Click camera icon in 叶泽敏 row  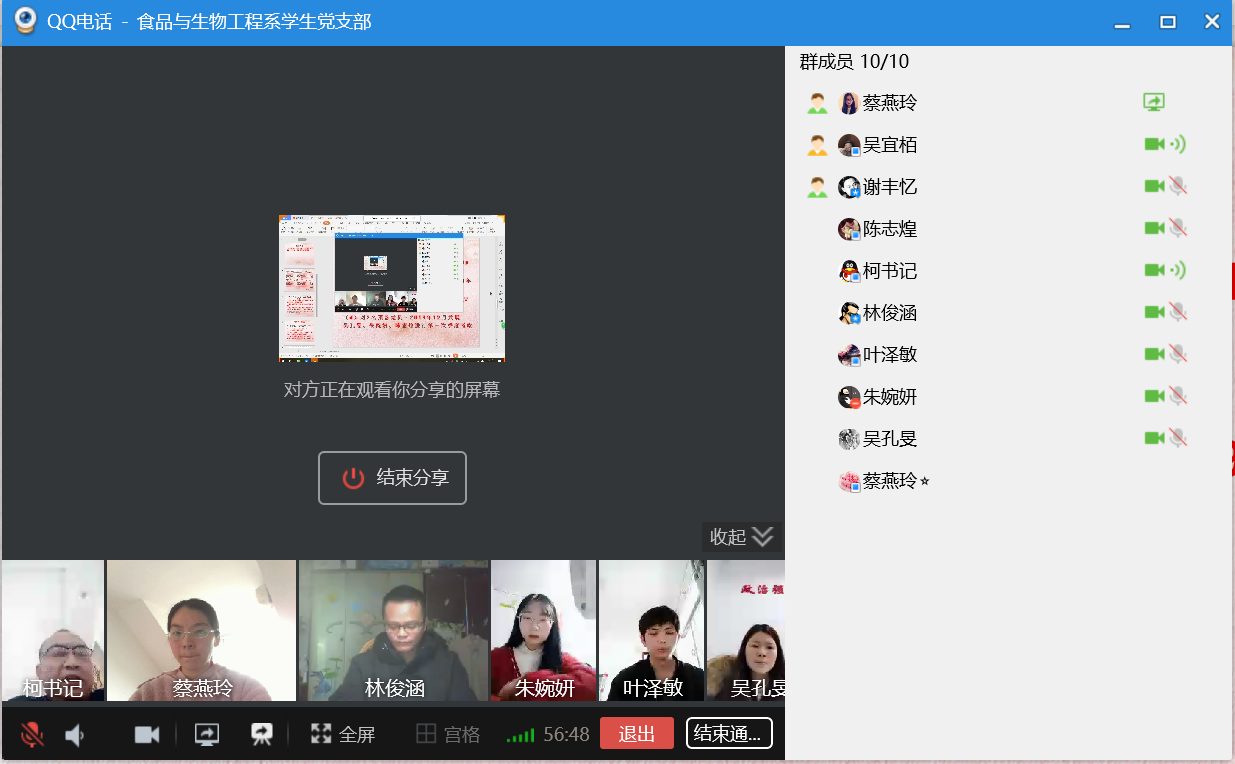click(1154, 354)
